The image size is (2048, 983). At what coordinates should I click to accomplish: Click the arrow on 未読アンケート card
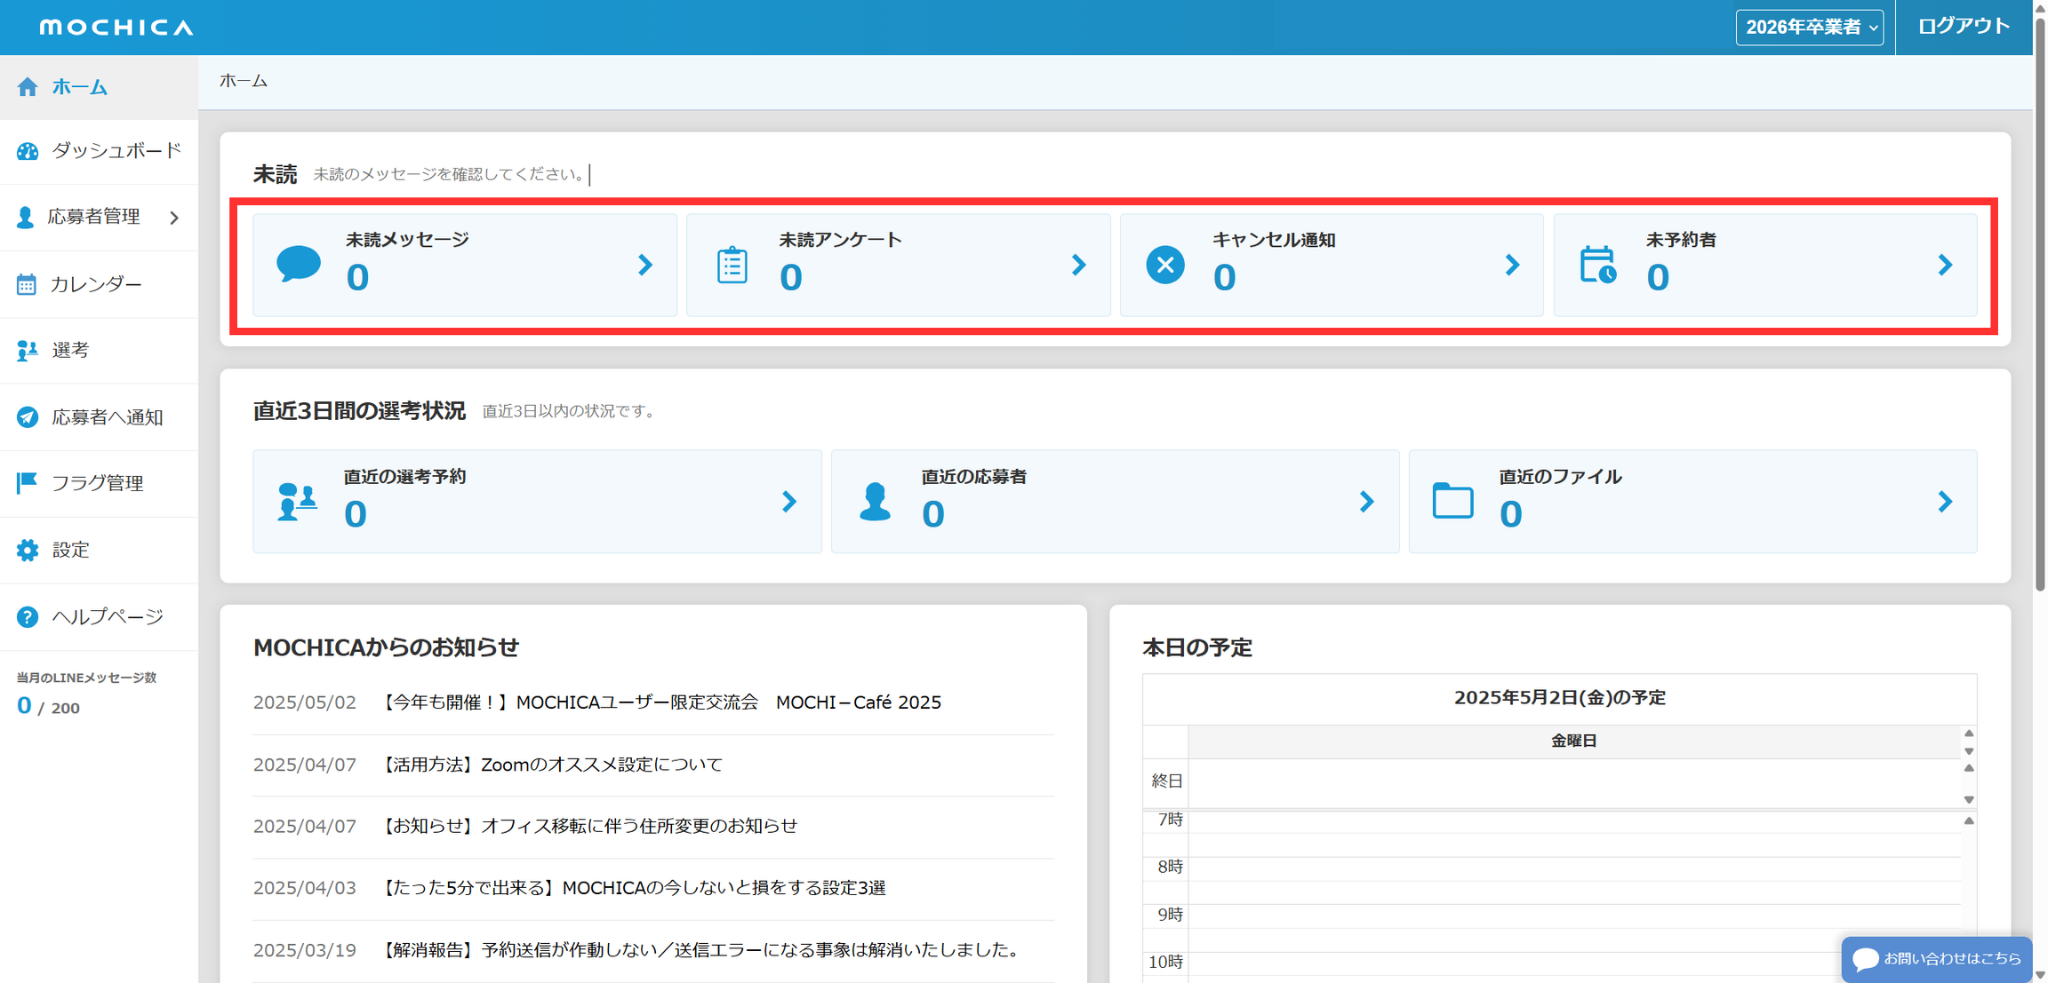(x=1078, y=265)
